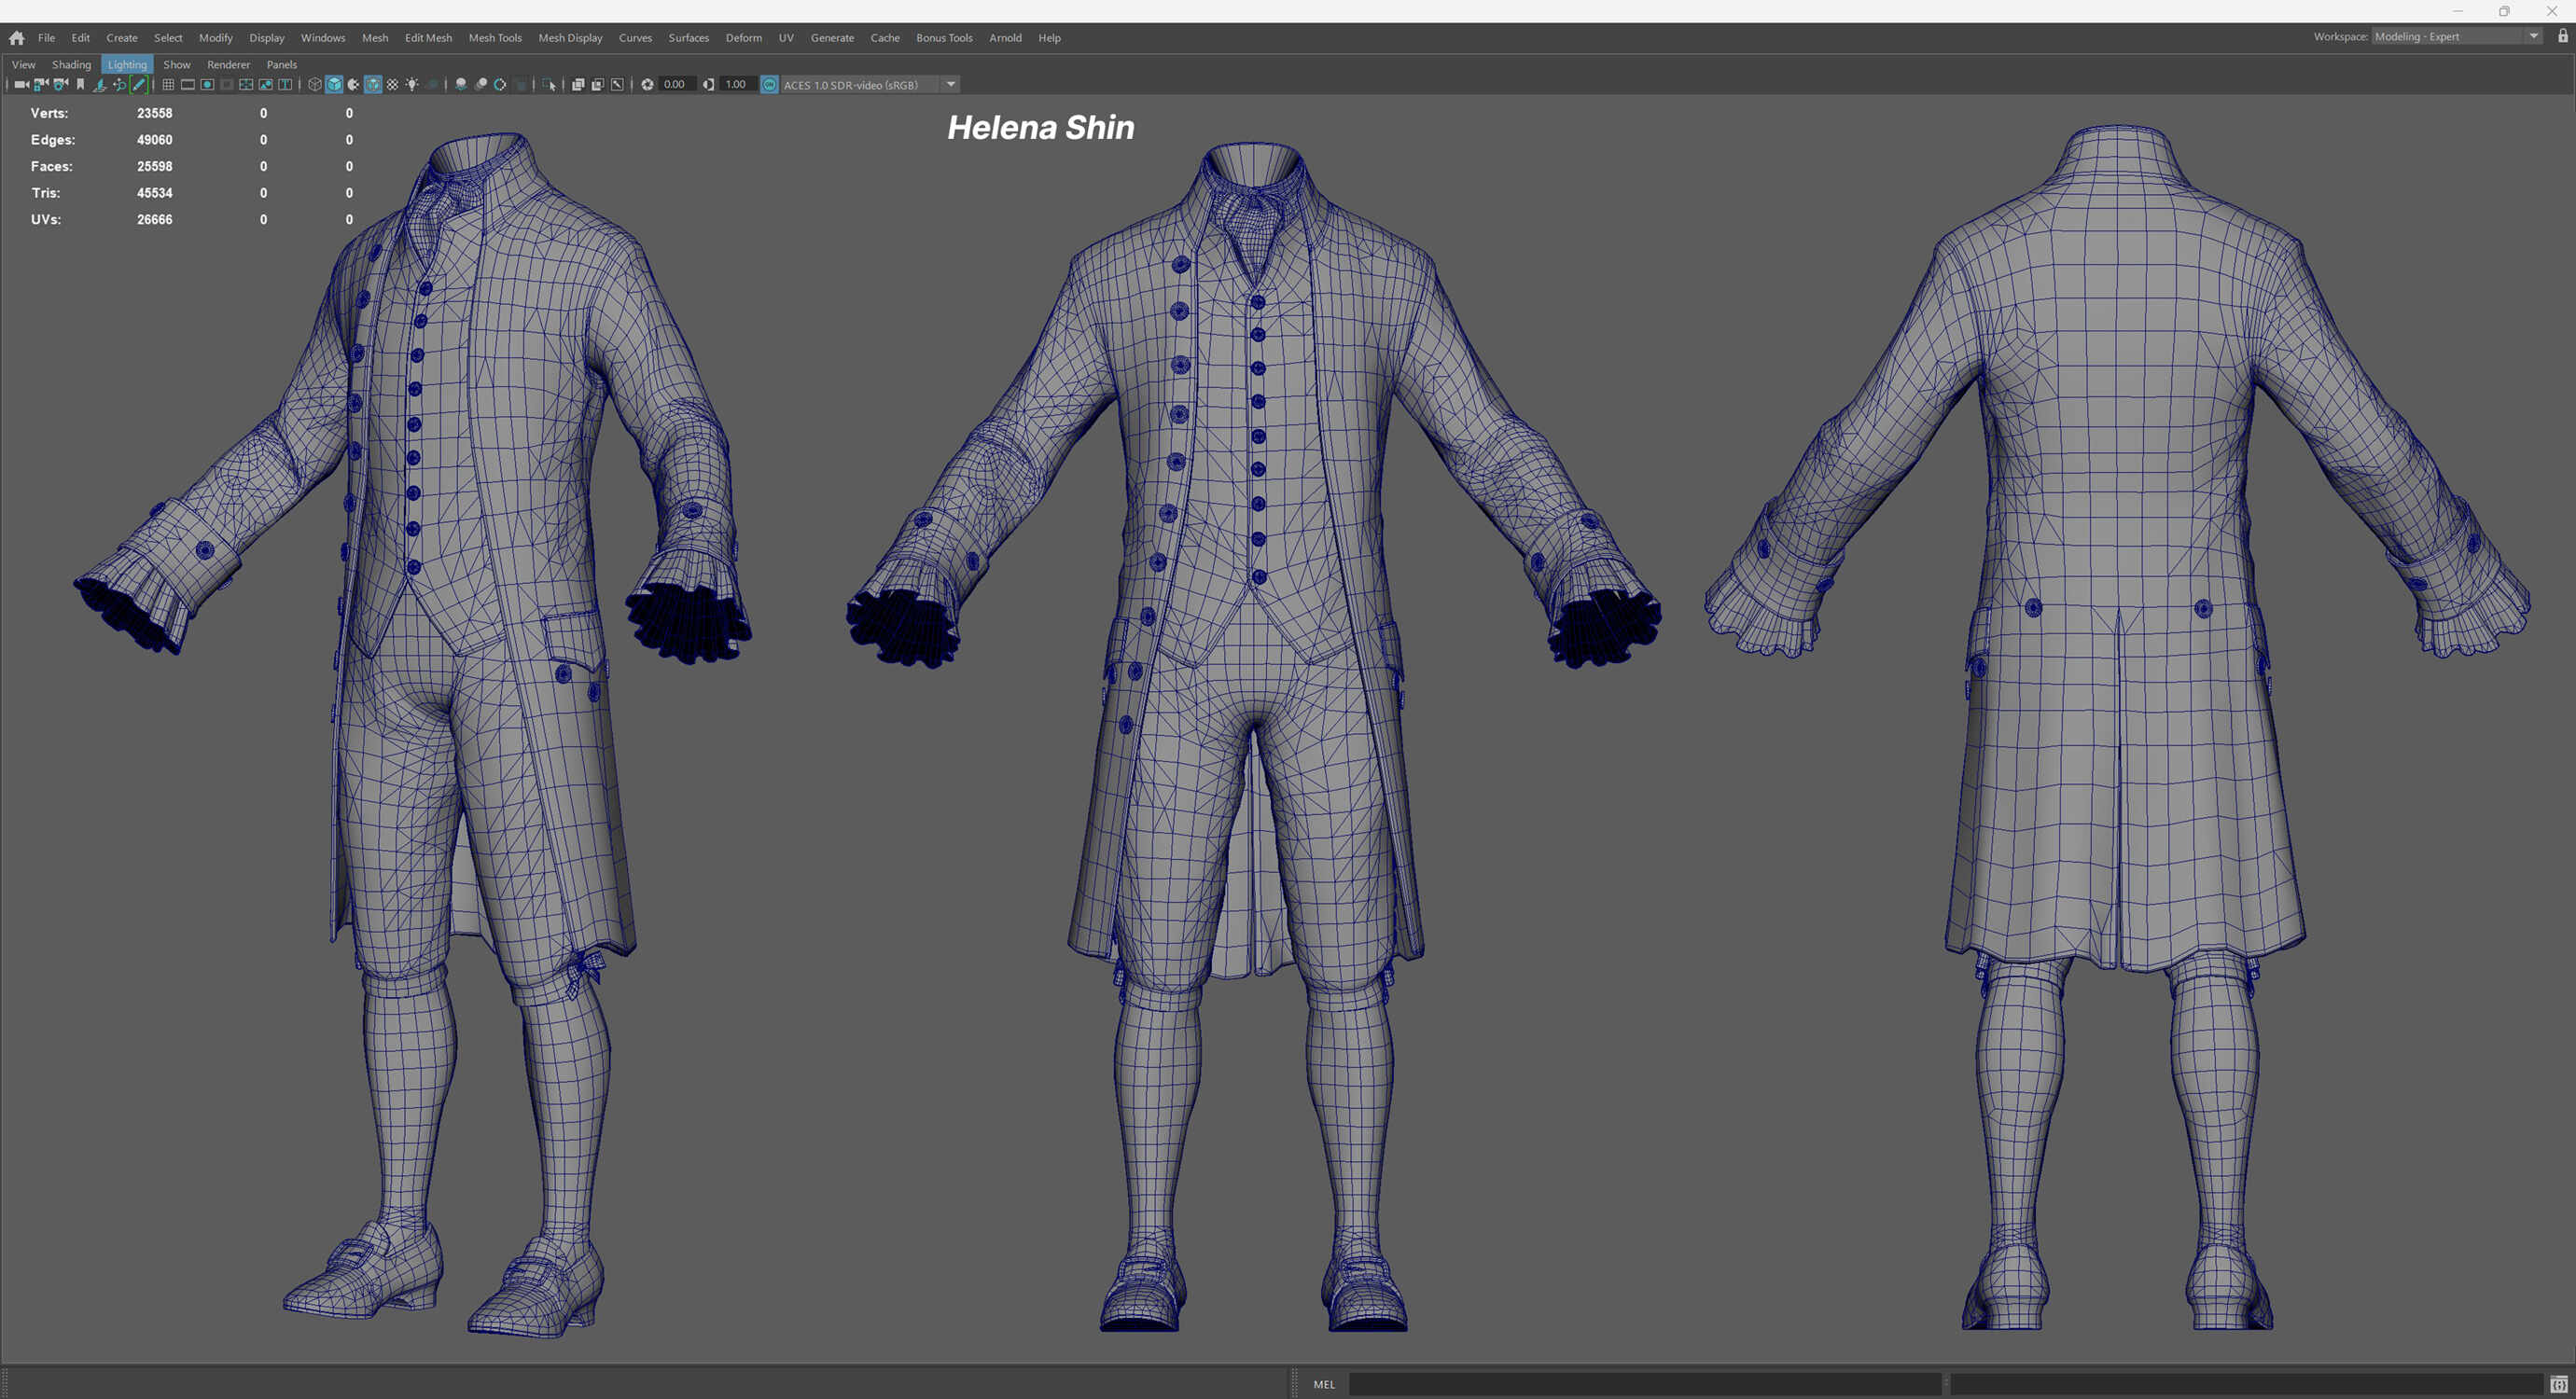The image size is (2576, 1399).
Task: Click Use All Lights lightbulb icon
Action: [x=412, y=85]
